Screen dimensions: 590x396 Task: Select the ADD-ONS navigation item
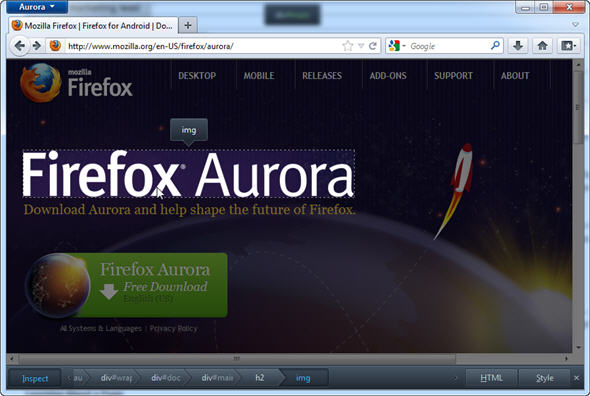[x=388, y=76]
